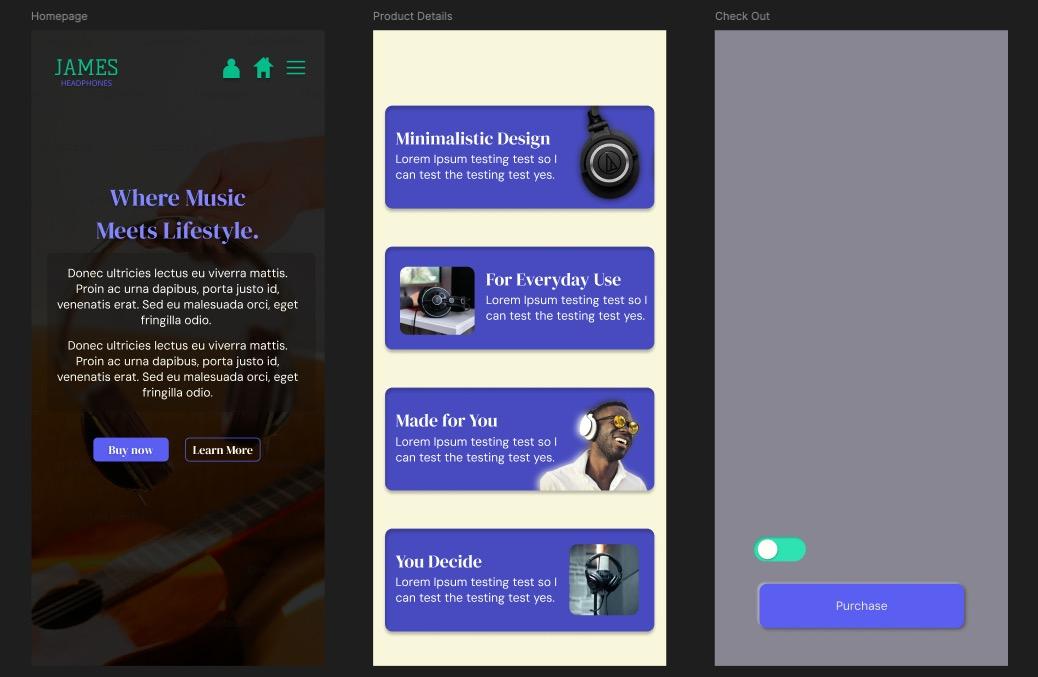Open the hamburger menu icon
Image resolution: width=1038 pixels, height=677 pixels.
click(296, 68)
